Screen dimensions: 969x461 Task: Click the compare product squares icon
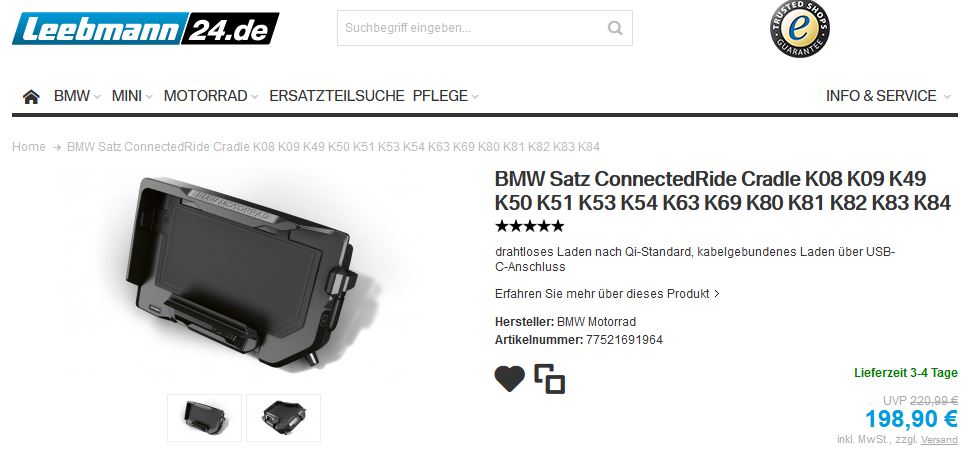549,379
